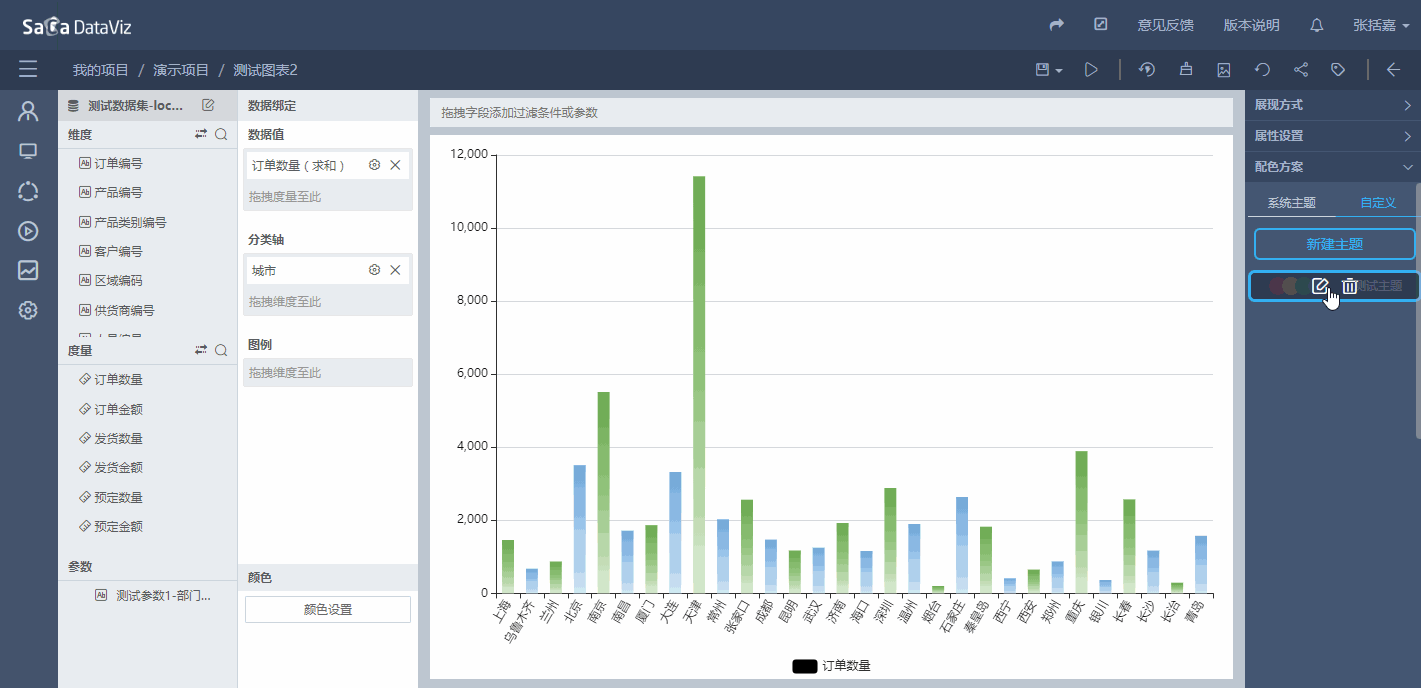Open the 意见反馈 link
This screenshot has height=688, width=1421.
1165,25
